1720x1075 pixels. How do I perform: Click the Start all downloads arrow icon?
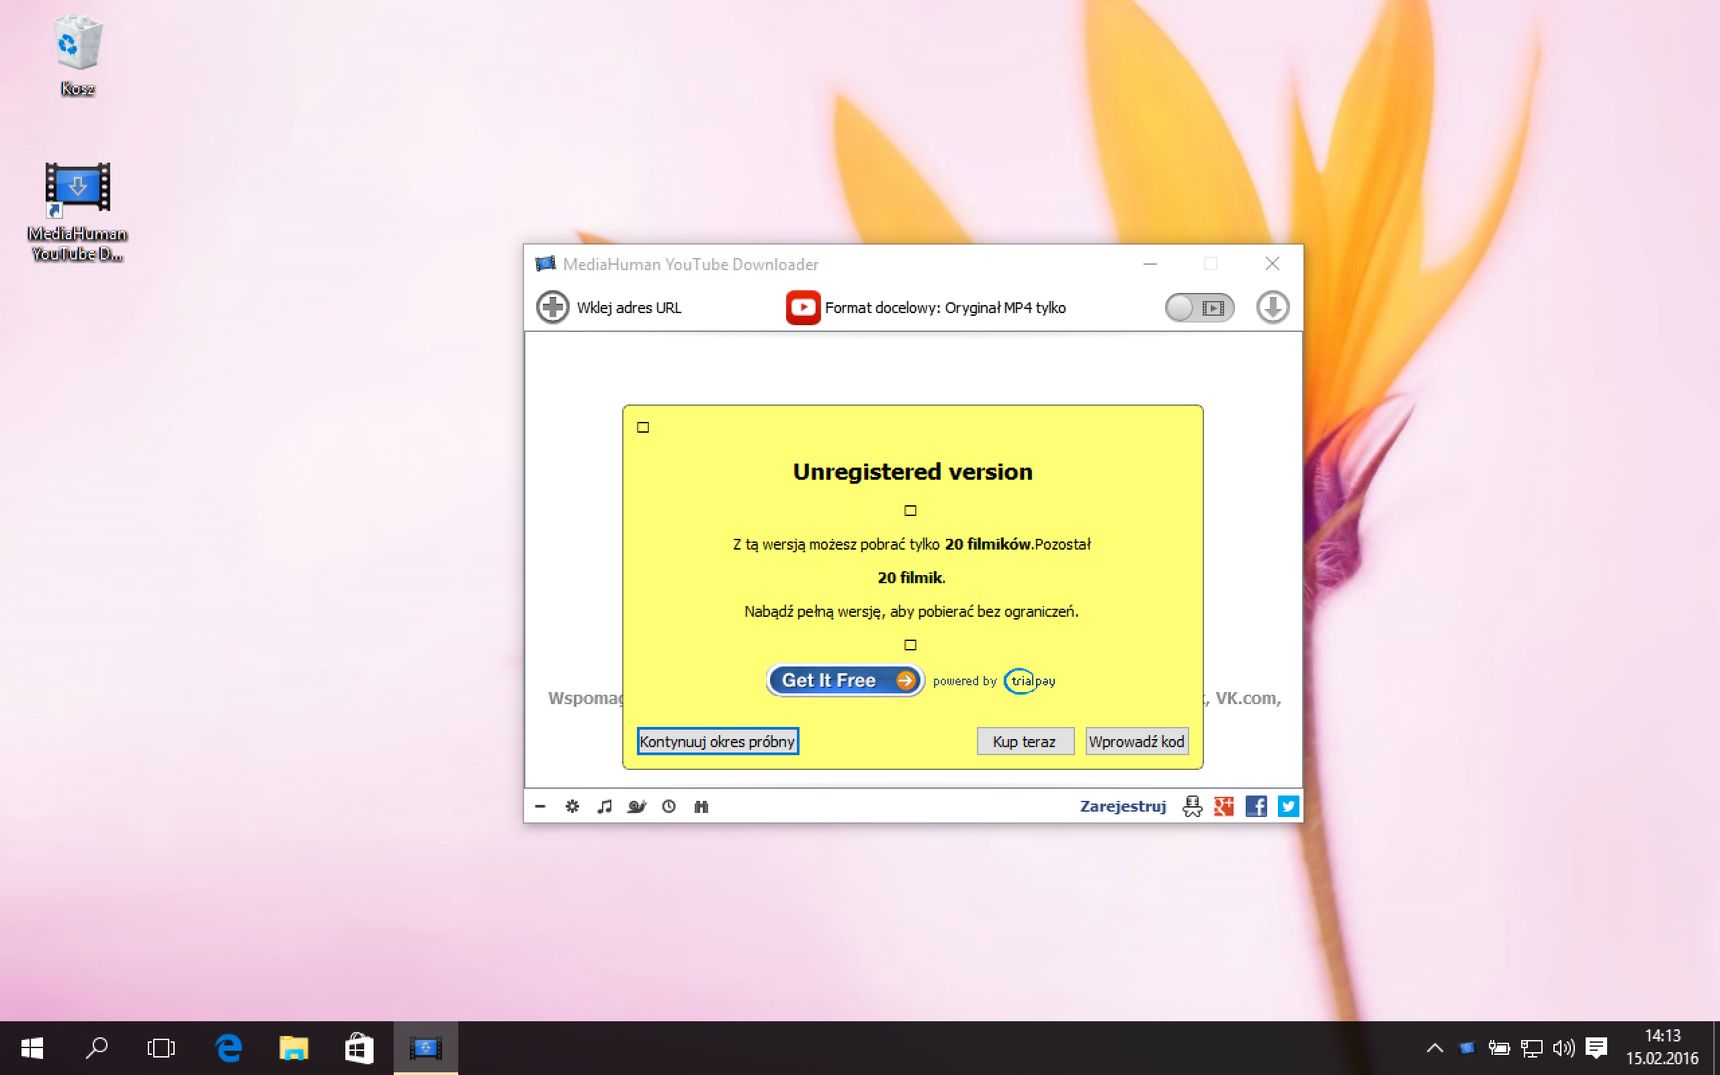pos(1273,307)
